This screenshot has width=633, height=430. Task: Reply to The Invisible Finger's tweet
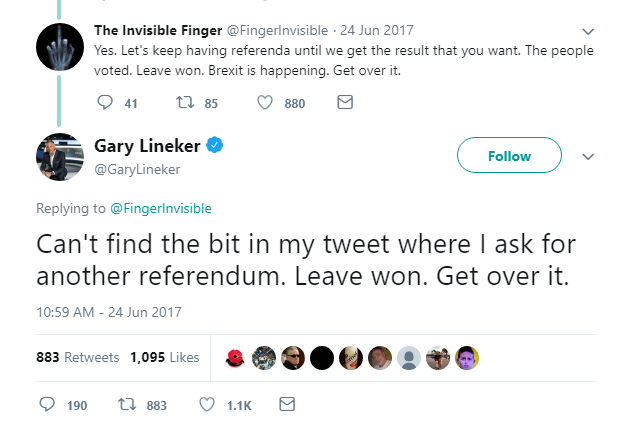(x=107, y=102)
